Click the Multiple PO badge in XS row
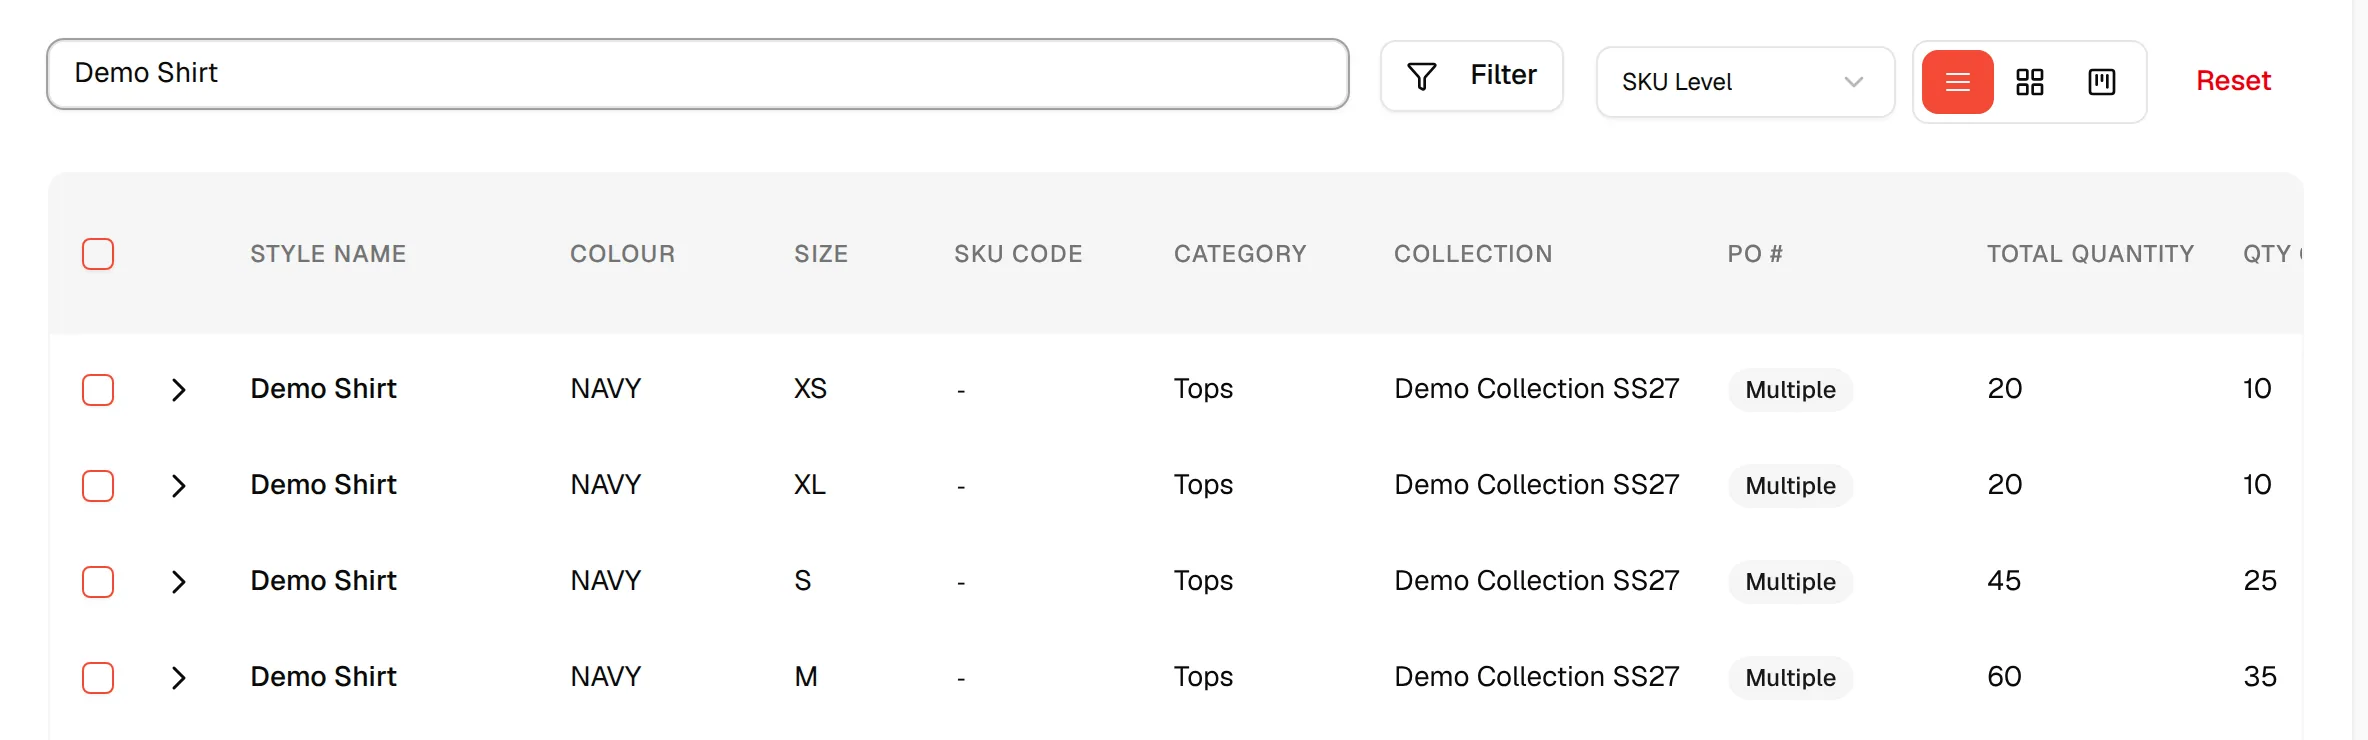 click(x=1790, y=390)
